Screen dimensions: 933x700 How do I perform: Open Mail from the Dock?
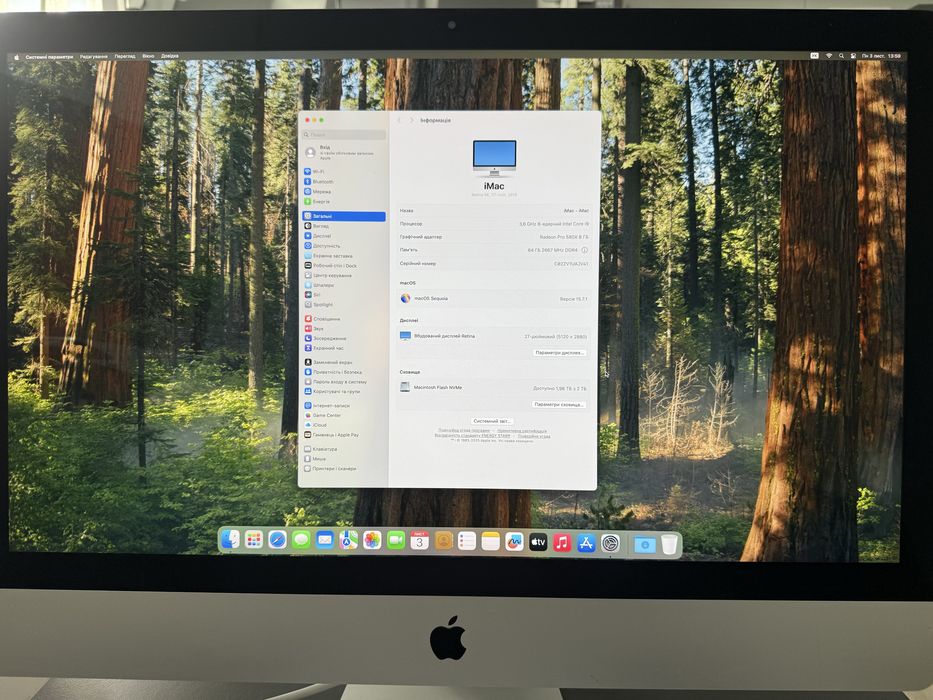325,540
